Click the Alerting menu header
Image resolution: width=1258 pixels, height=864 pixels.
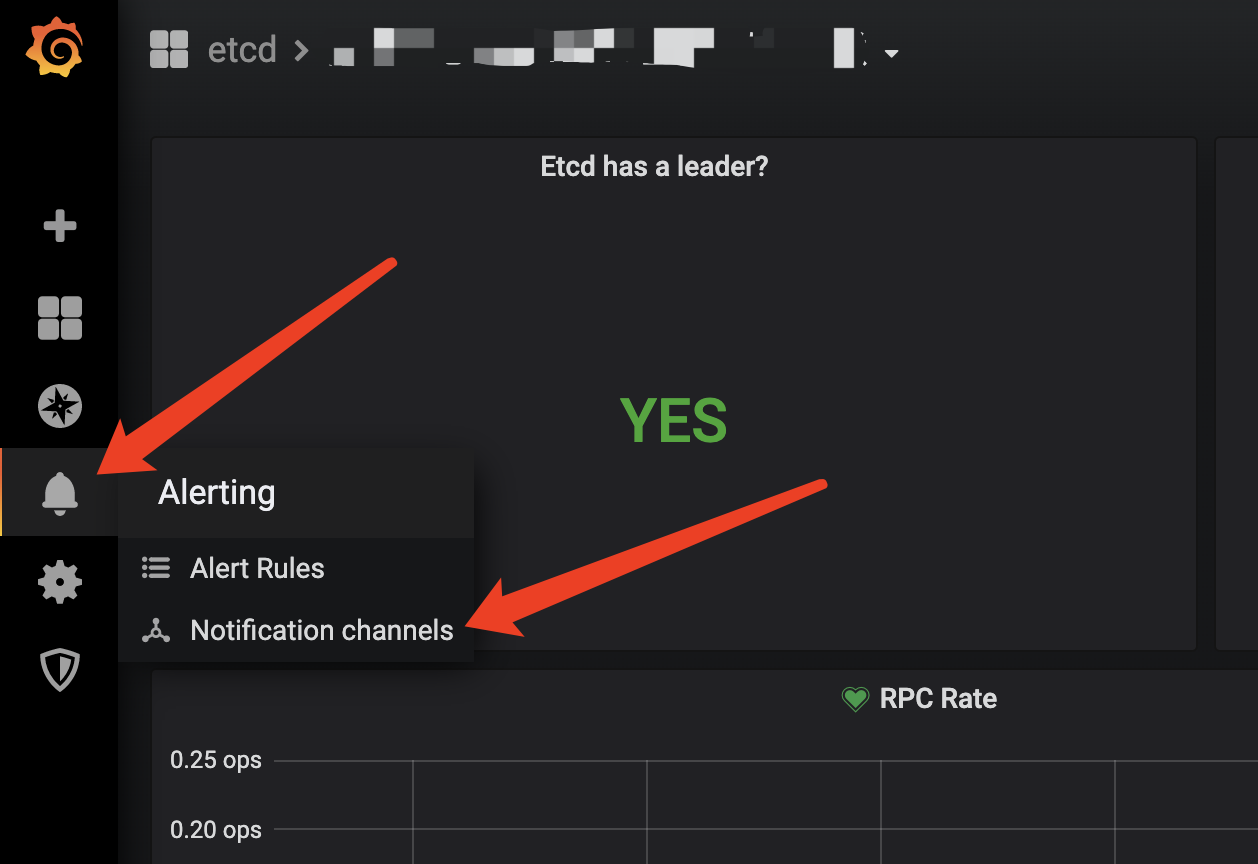coord(217,492)
